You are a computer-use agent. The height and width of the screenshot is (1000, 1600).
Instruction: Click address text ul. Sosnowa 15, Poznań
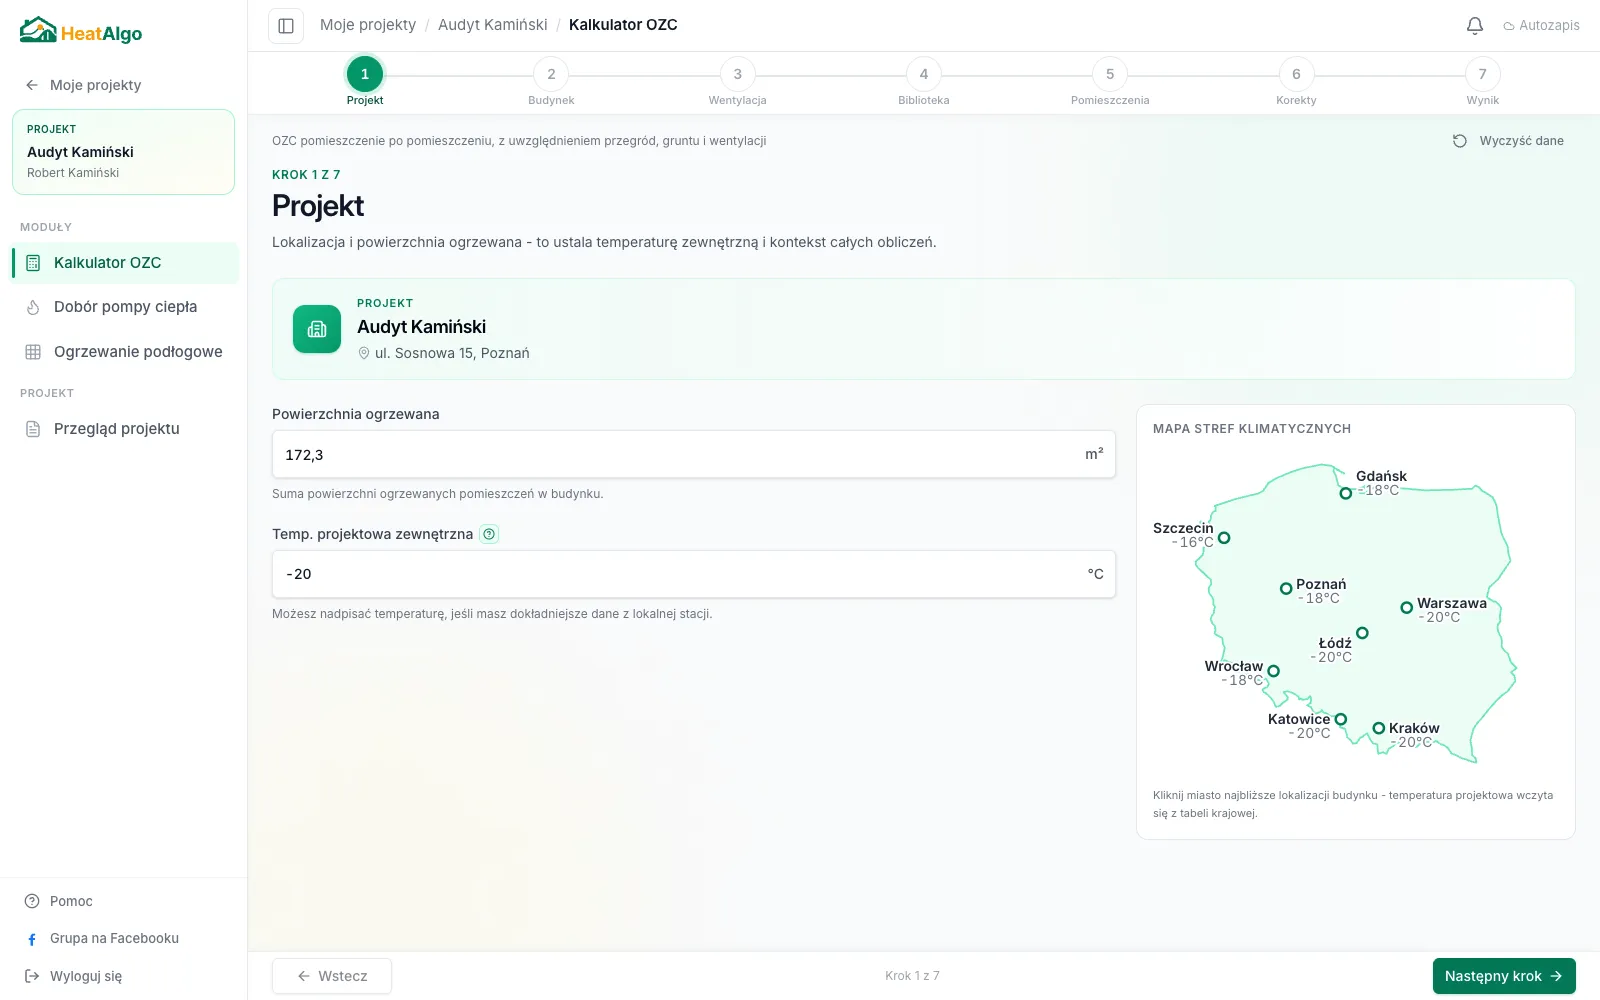(452, 353)
